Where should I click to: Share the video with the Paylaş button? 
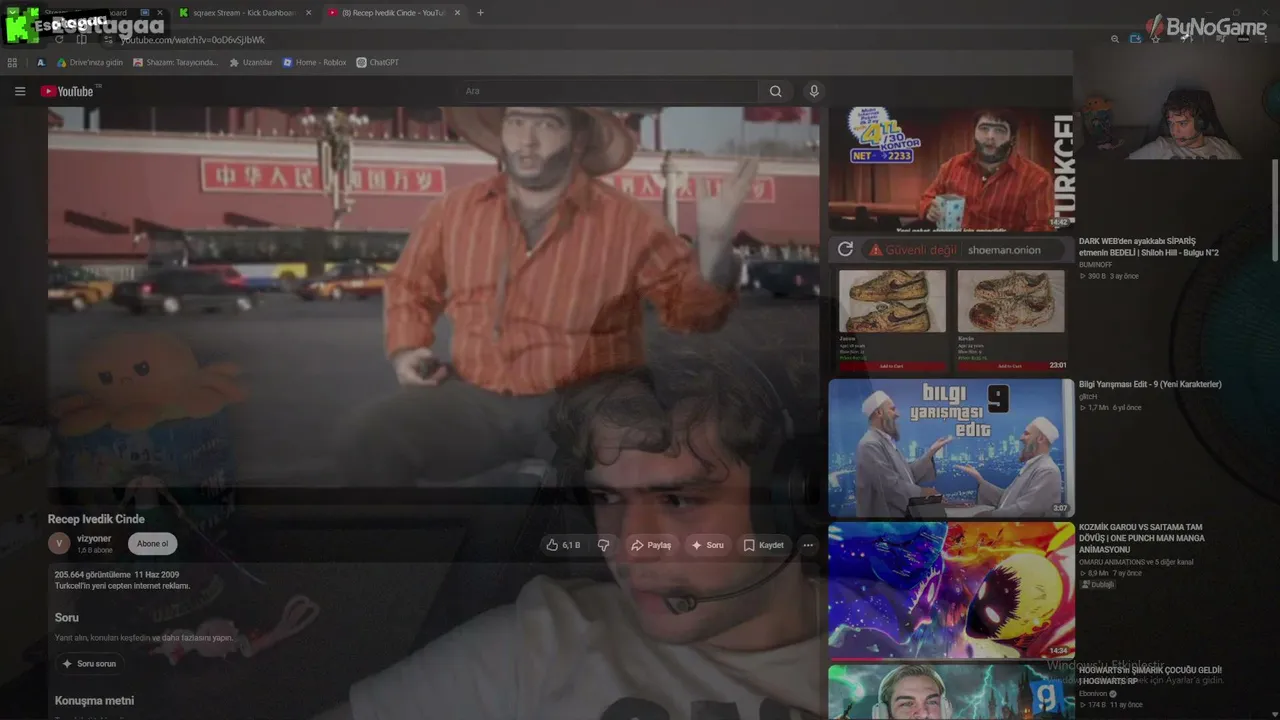click(x=651, y=545)
